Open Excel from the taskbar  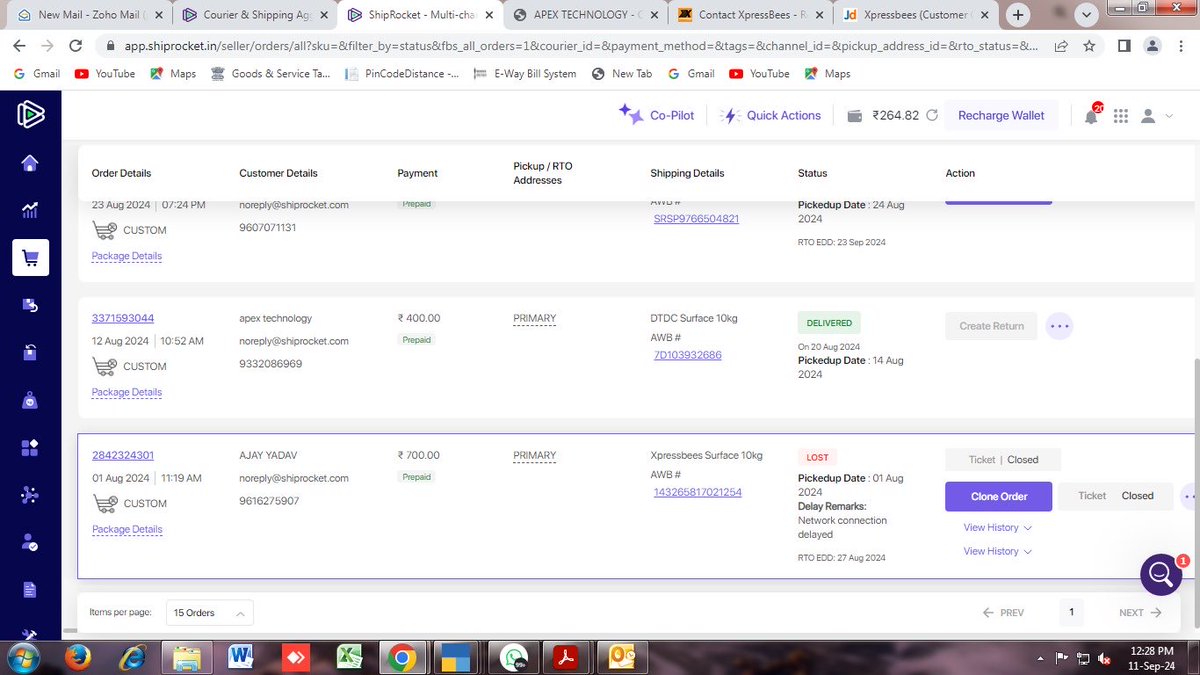[x=349, y=657]
